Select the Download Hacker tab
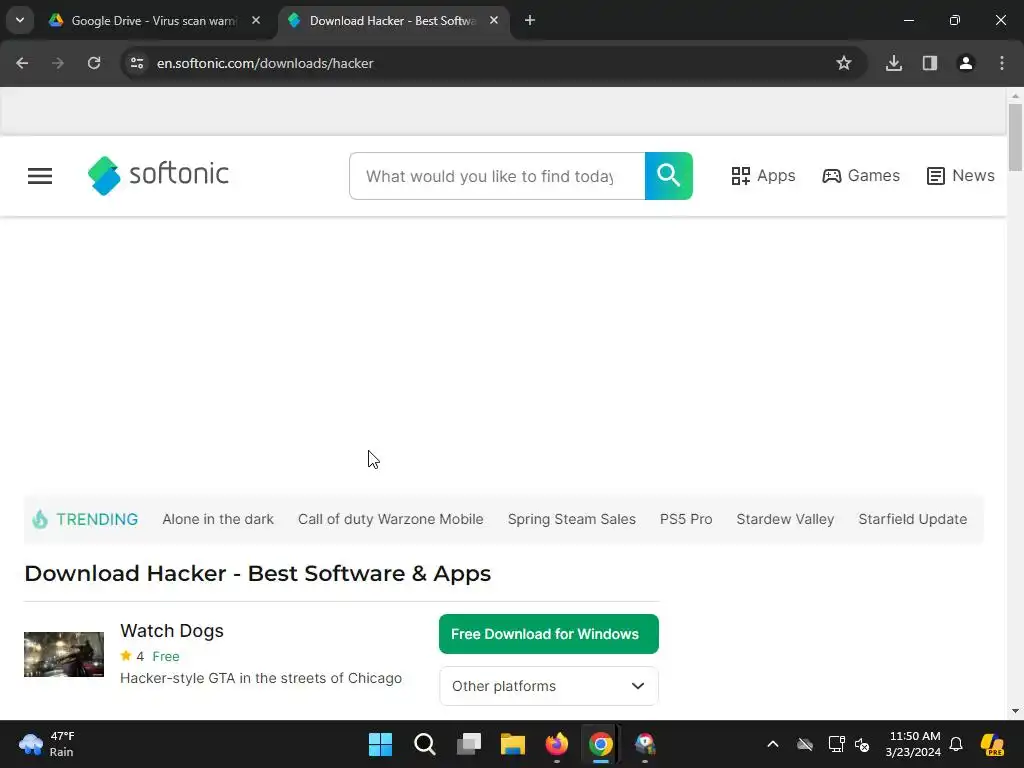The image size is (1024, 768). [x=392, y=21]
